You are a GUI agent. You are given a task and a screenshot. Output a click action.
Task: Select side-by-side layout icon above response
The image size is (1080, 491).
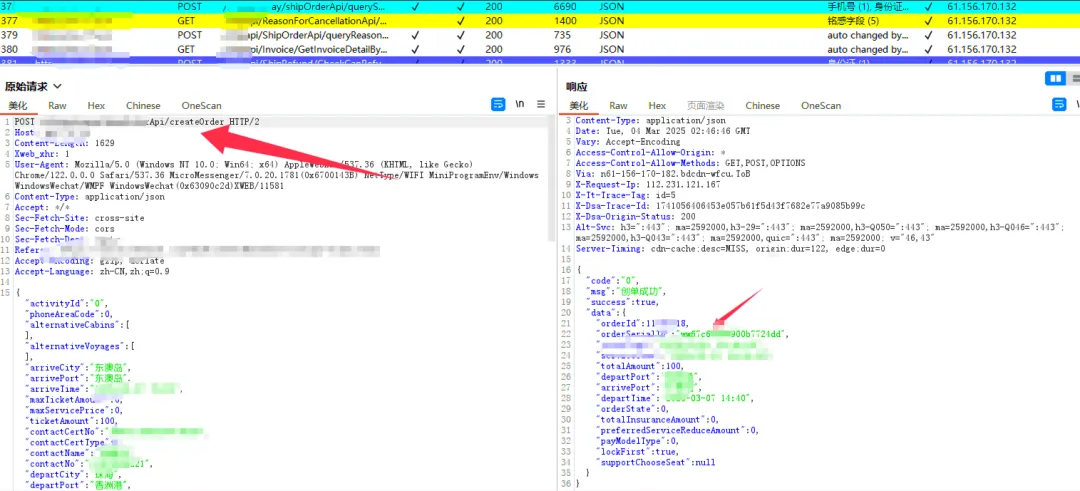[x=1055, y=79]
